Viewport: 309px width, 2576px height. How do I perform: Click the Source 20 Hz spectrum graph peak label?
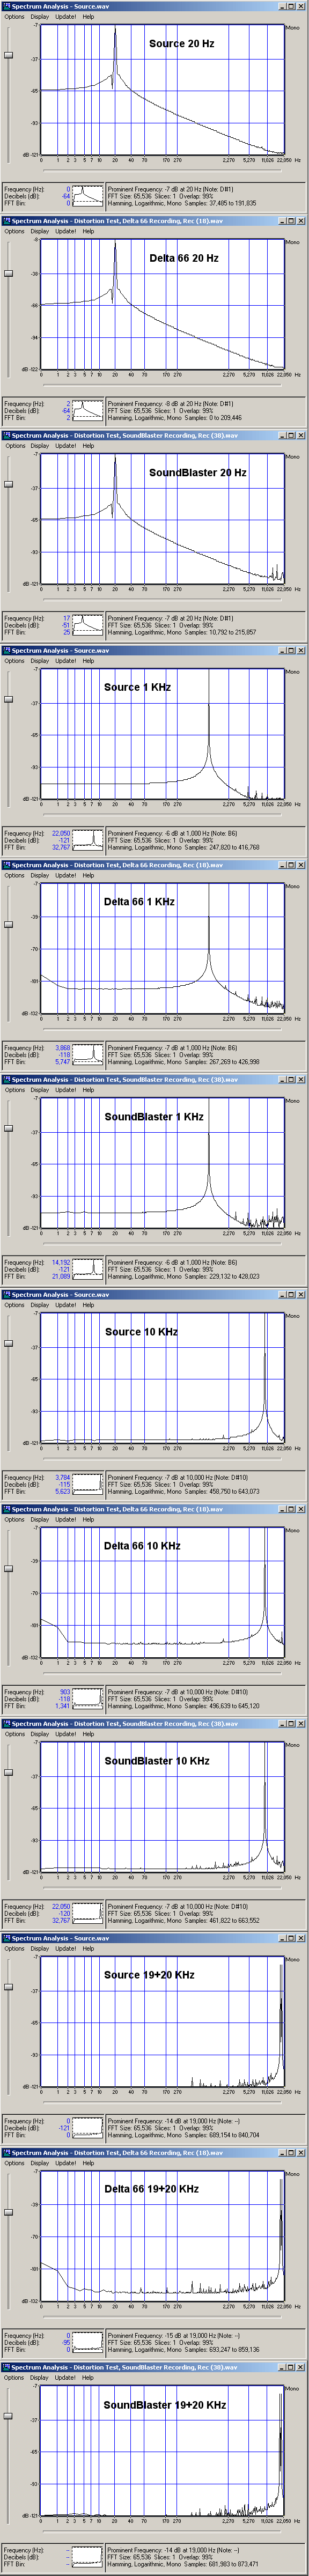coord(181,44)
